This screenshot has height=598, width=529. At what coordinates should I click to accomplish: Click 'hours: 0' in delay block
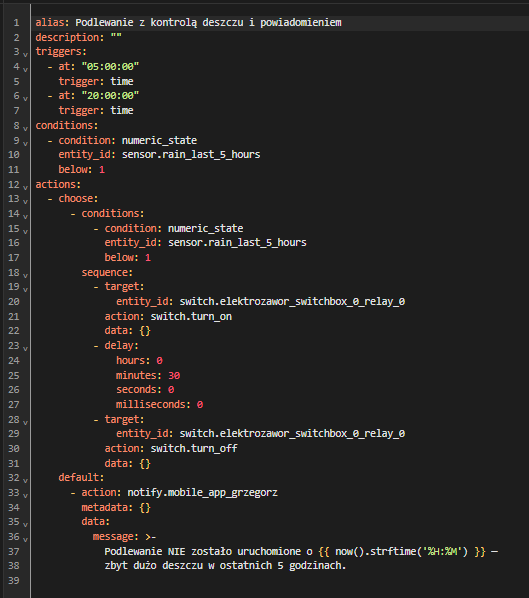pyautogui.click(x=139, y=360)
